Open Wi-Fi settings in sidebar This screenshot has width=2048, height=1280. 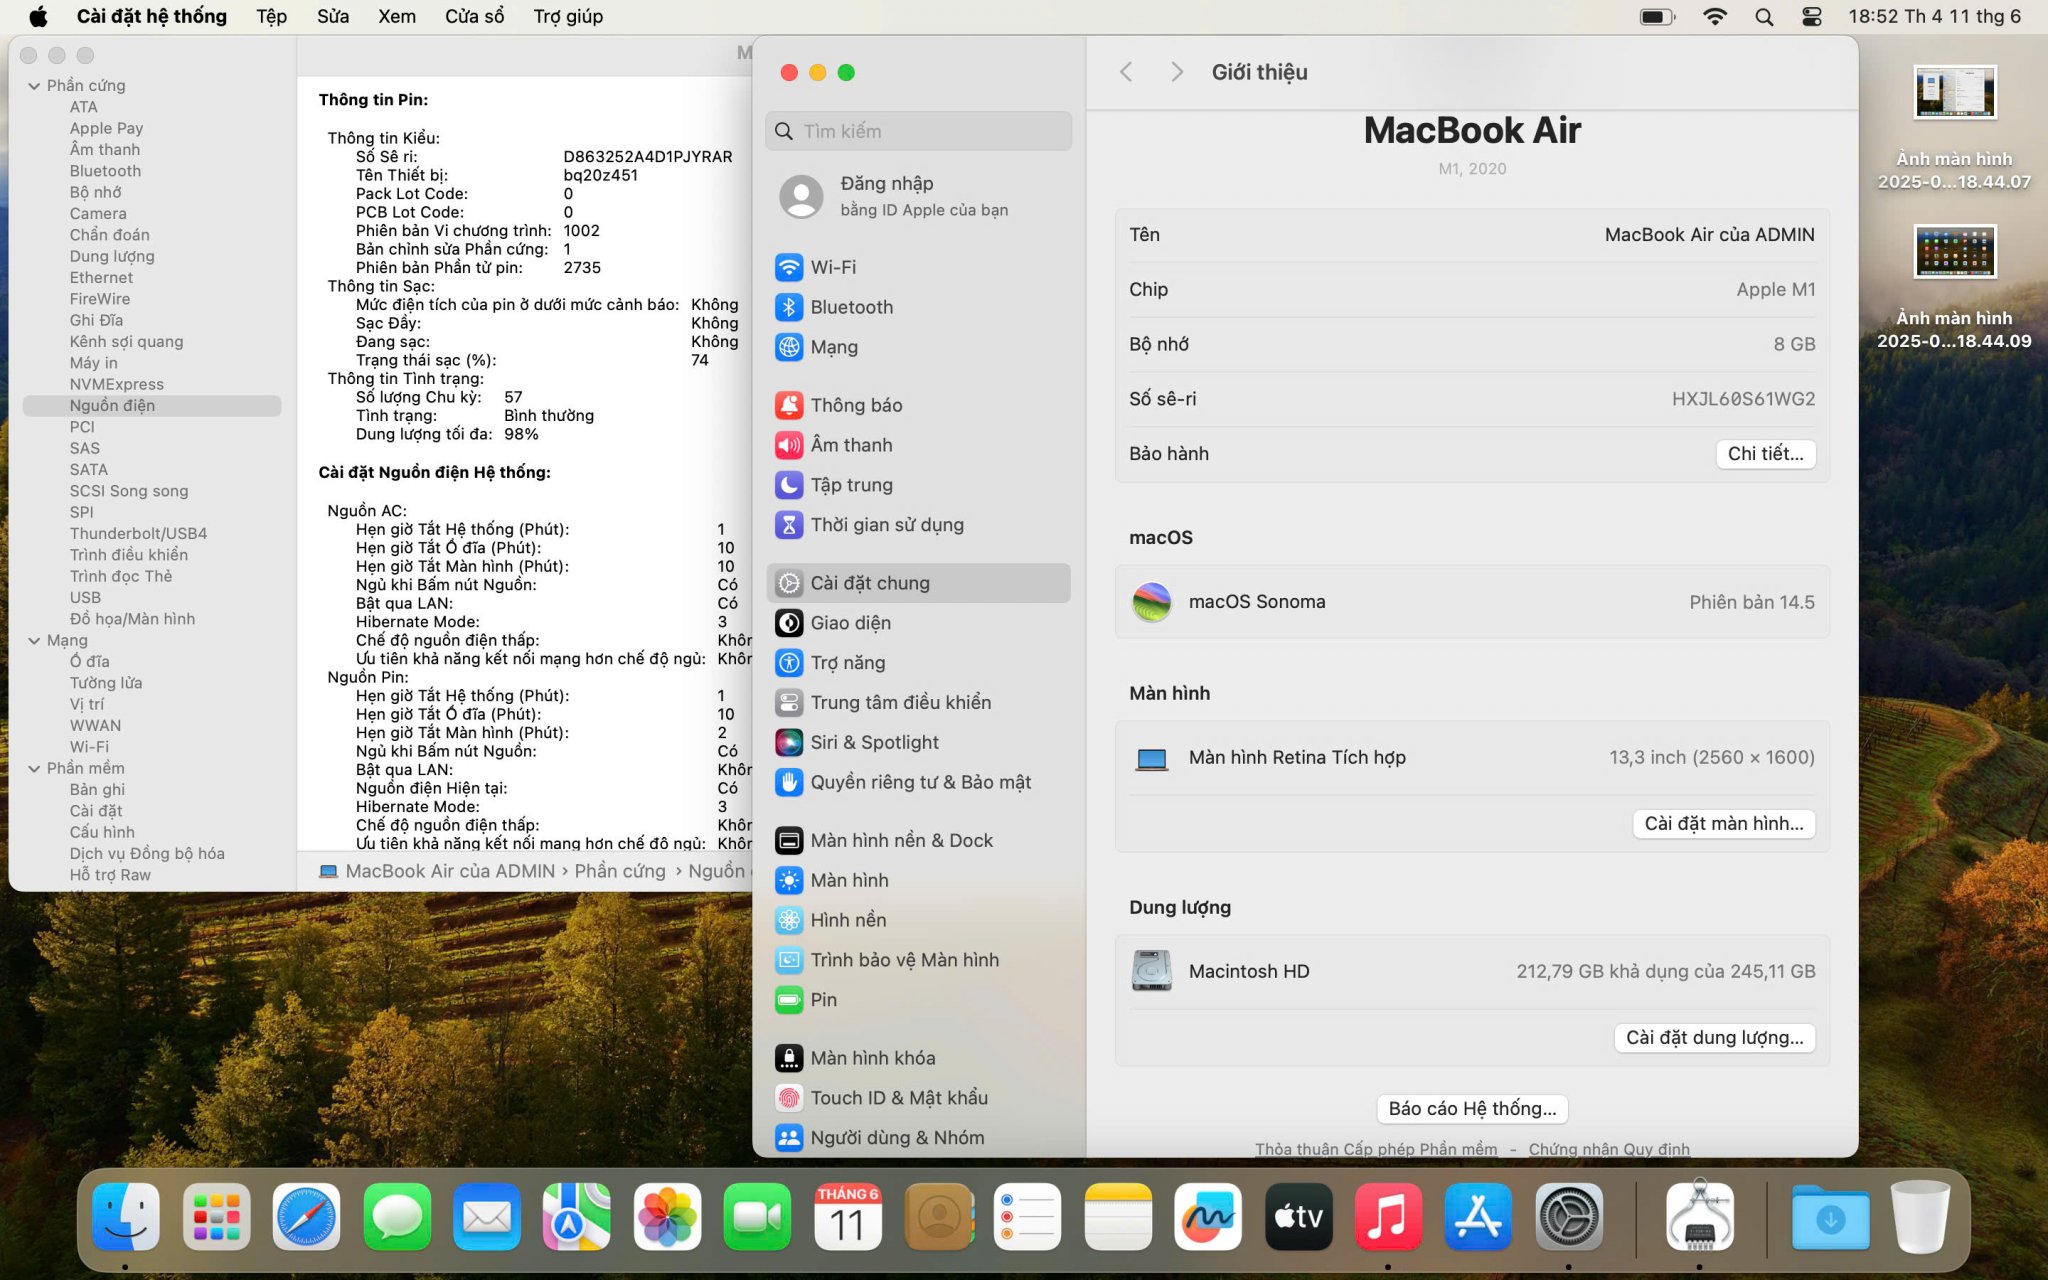coord(918,267)
